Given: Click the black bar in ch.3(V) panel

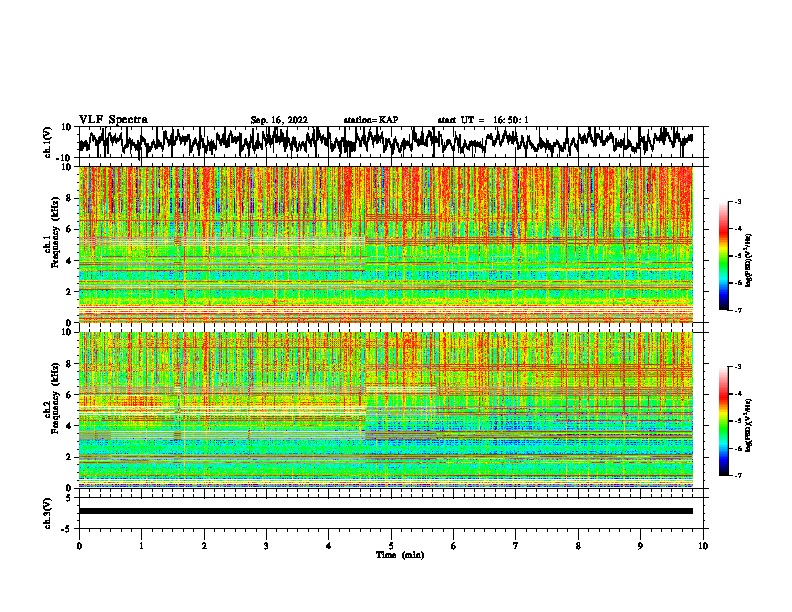Looking at the screenshot, I should pos(386,511).
